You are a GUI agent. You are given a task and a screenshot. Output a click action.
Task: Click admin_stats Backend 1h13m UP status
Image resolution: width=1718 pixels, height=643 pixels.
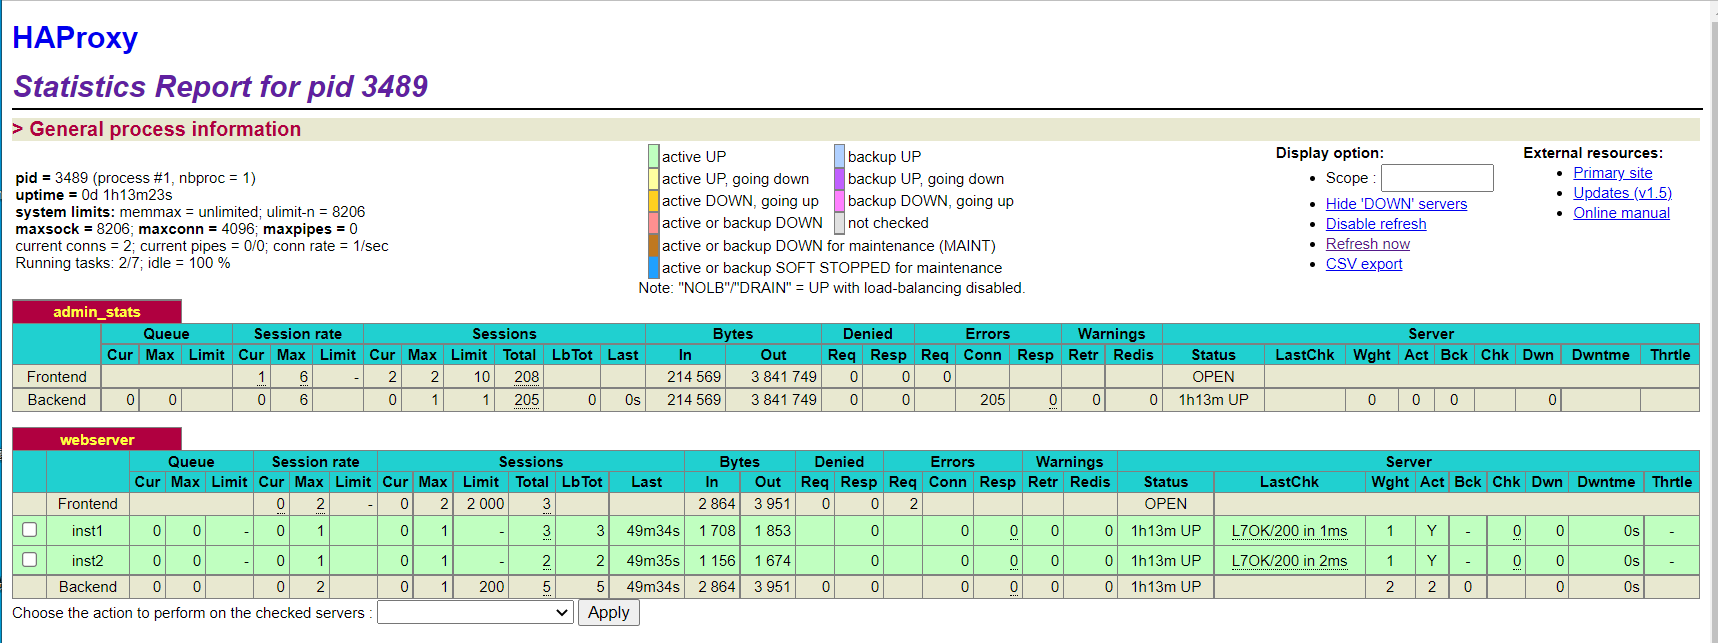[1213, 400]
